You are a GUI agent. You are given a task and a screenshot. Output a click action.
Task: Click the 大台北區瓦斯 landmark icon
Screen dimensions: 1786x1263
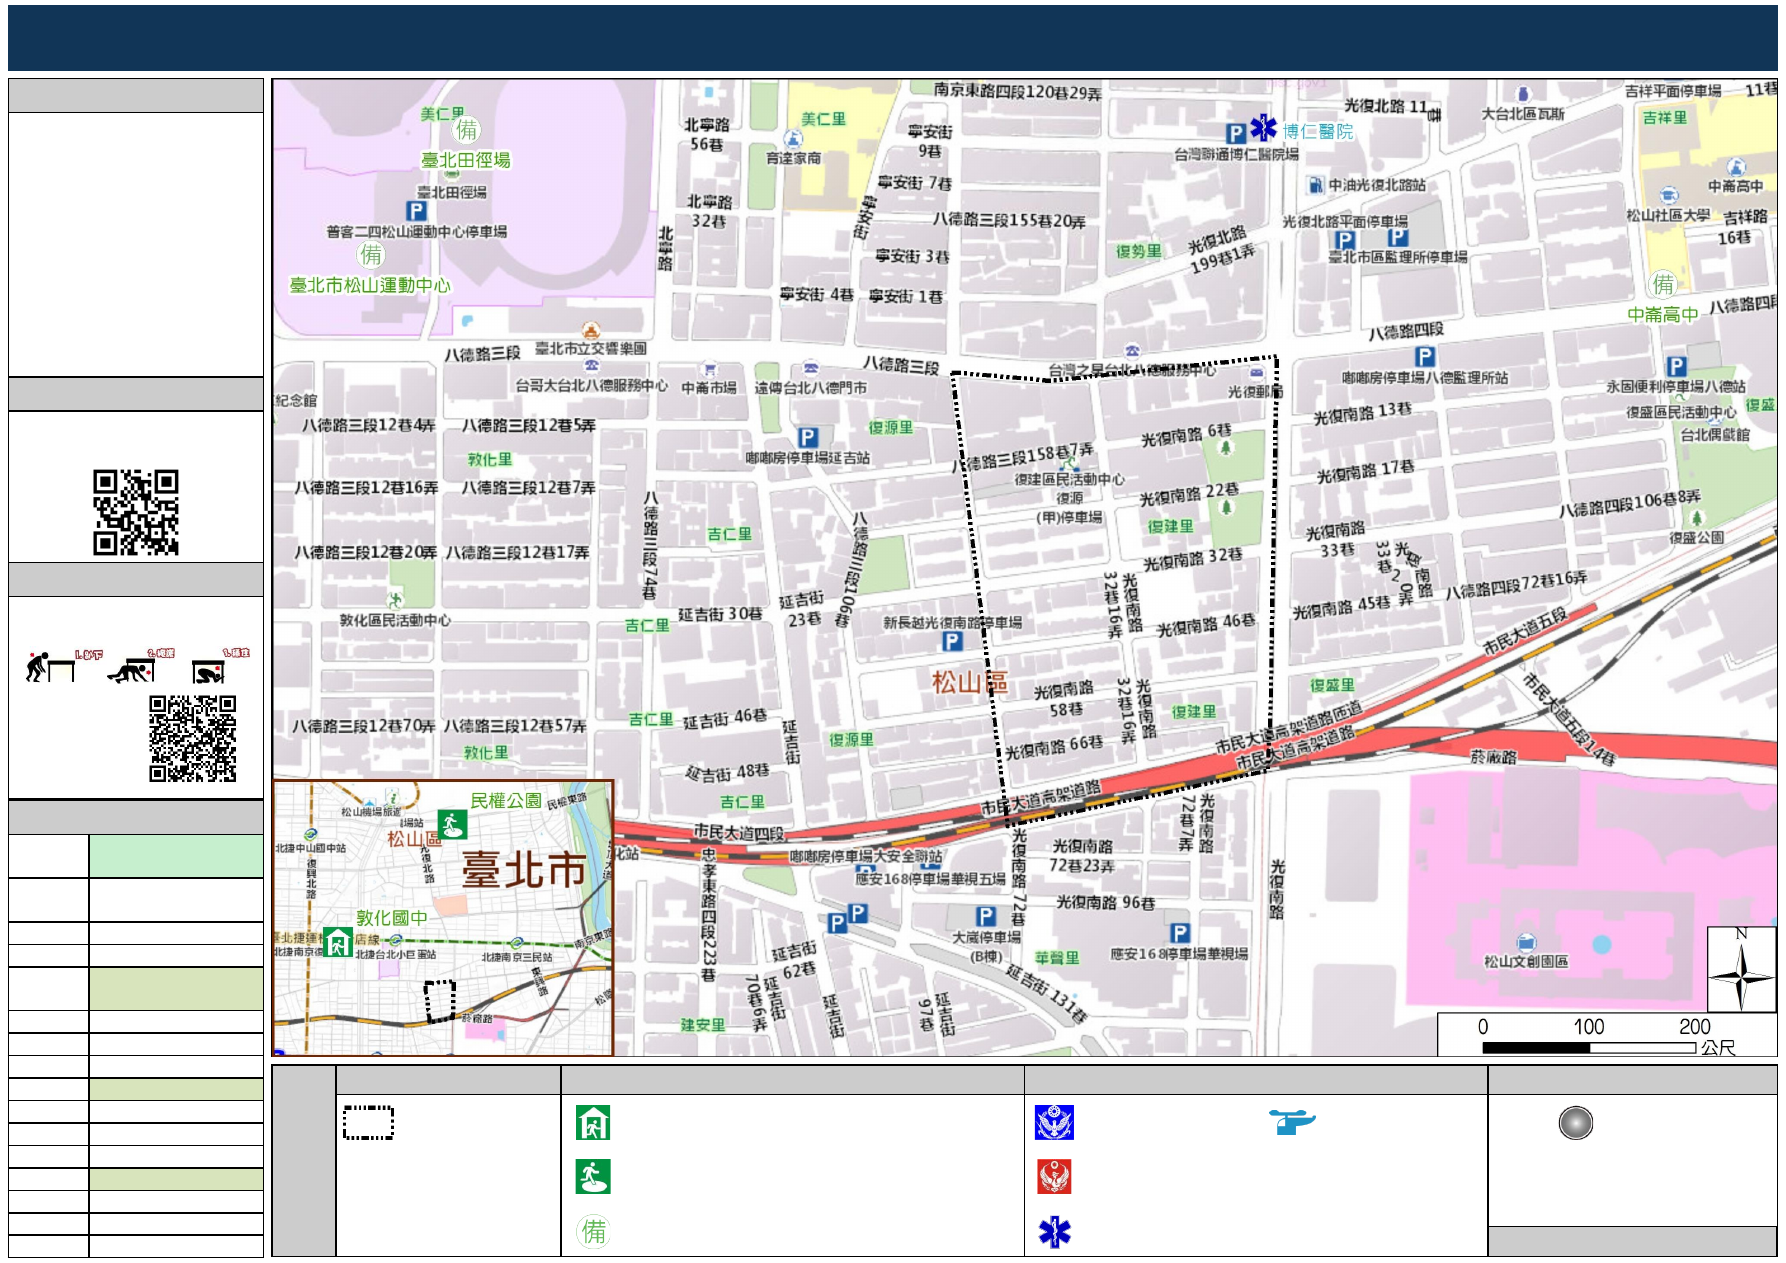(x=1522, y=95)
